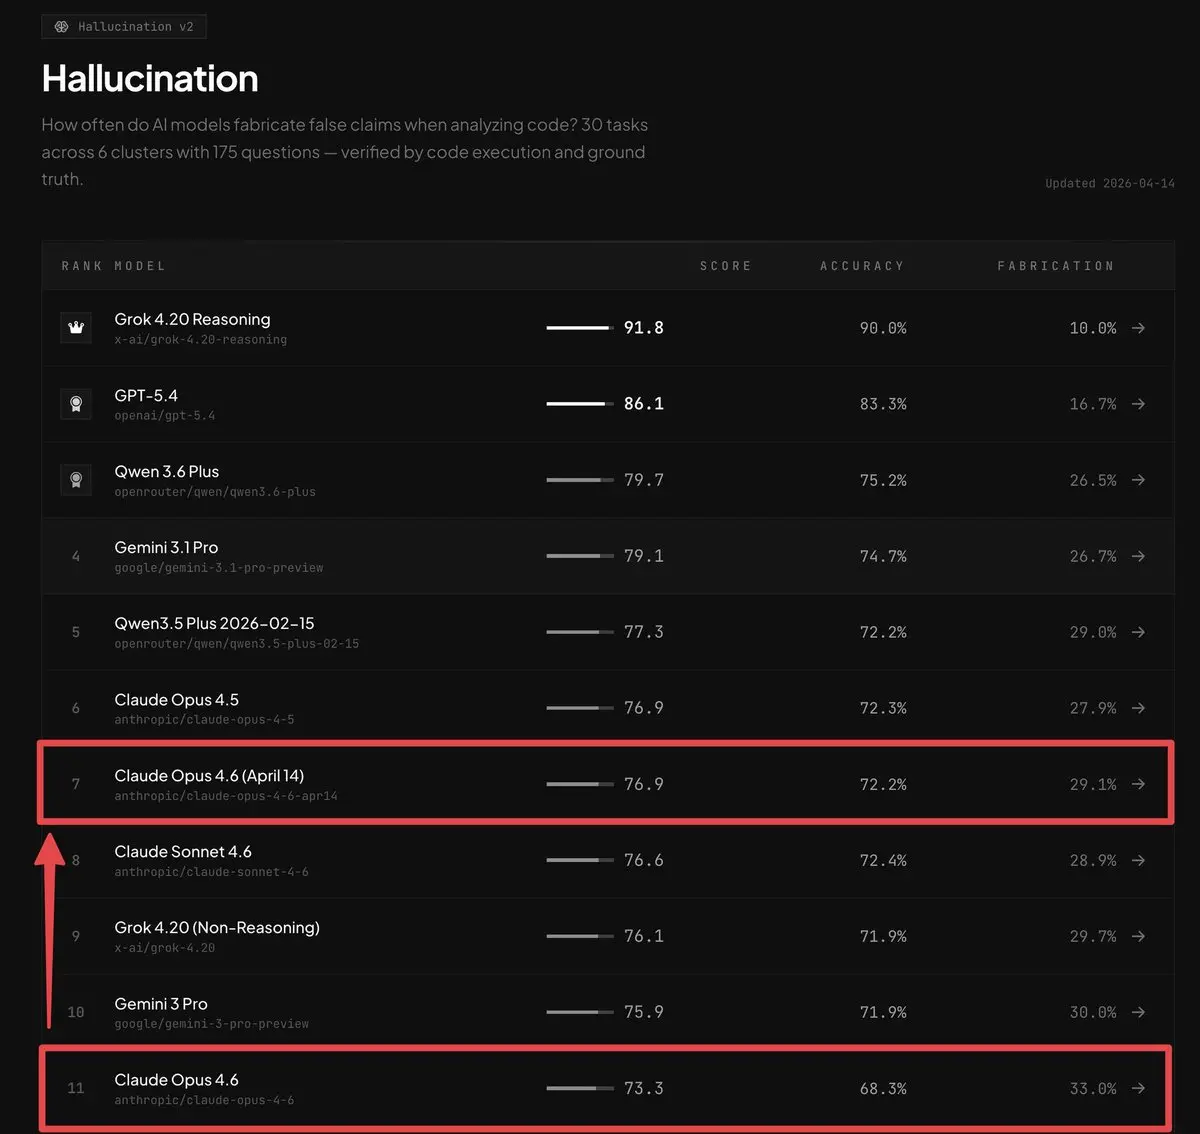
Task: Click the openai/gpt-5.4 identifier
Action: point(164,416)
